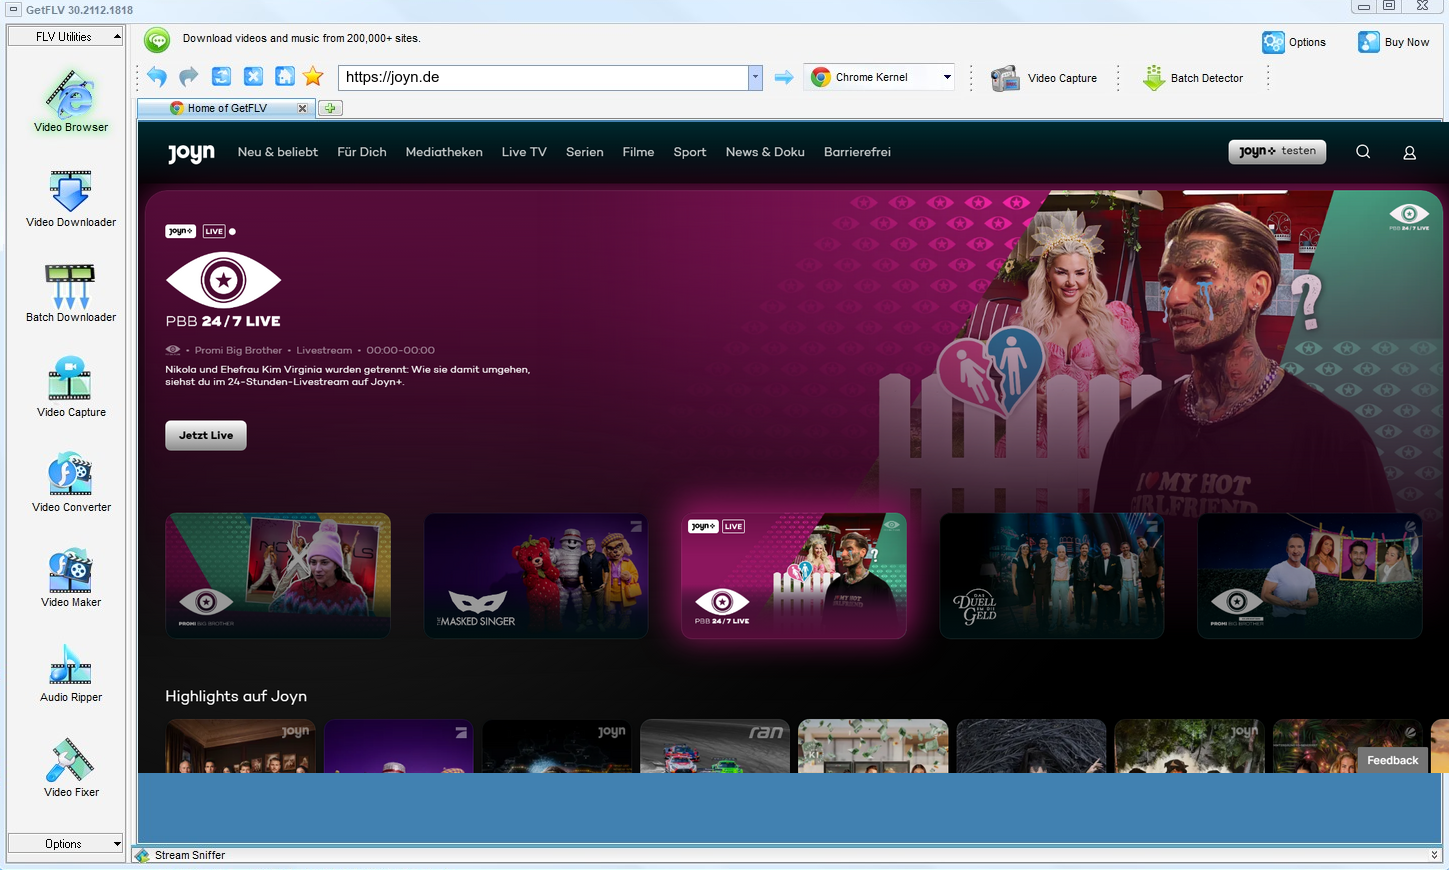
Task: Click the Joyn logo
Action: point(191,153)
